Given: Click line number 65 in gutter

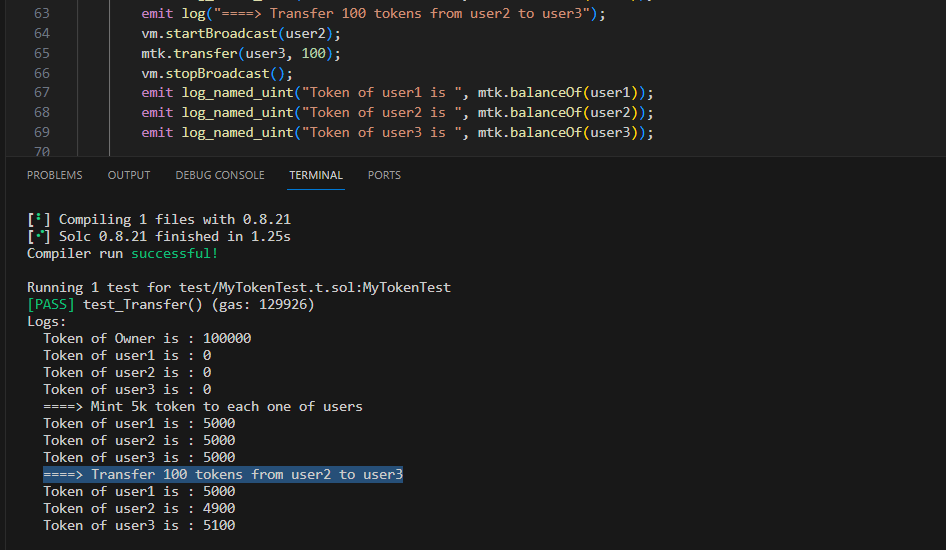Looking at the screenshot, I should 42,53.
